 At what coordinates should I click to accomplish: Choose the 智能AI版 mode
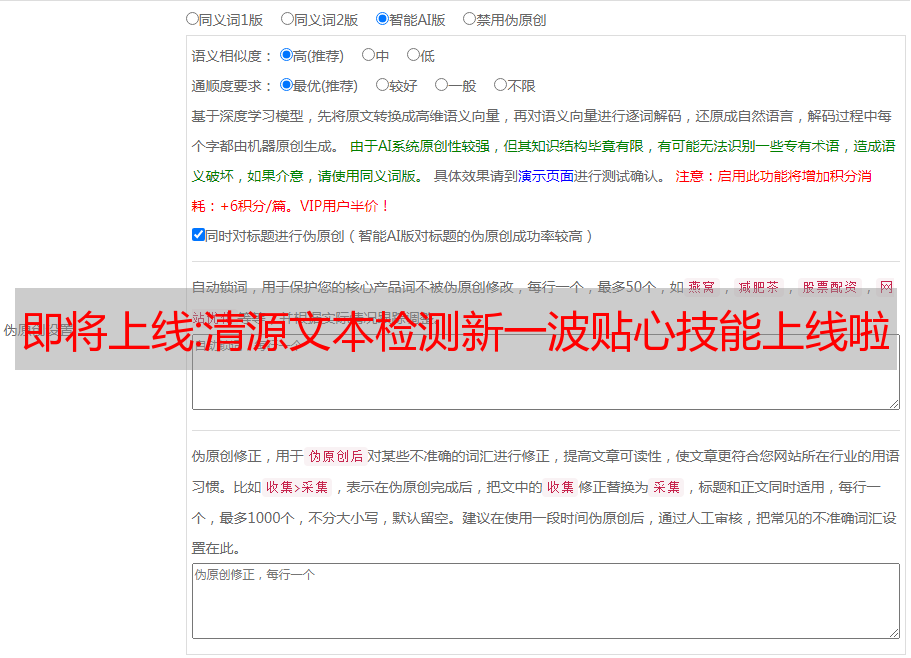tap(382, 18)
